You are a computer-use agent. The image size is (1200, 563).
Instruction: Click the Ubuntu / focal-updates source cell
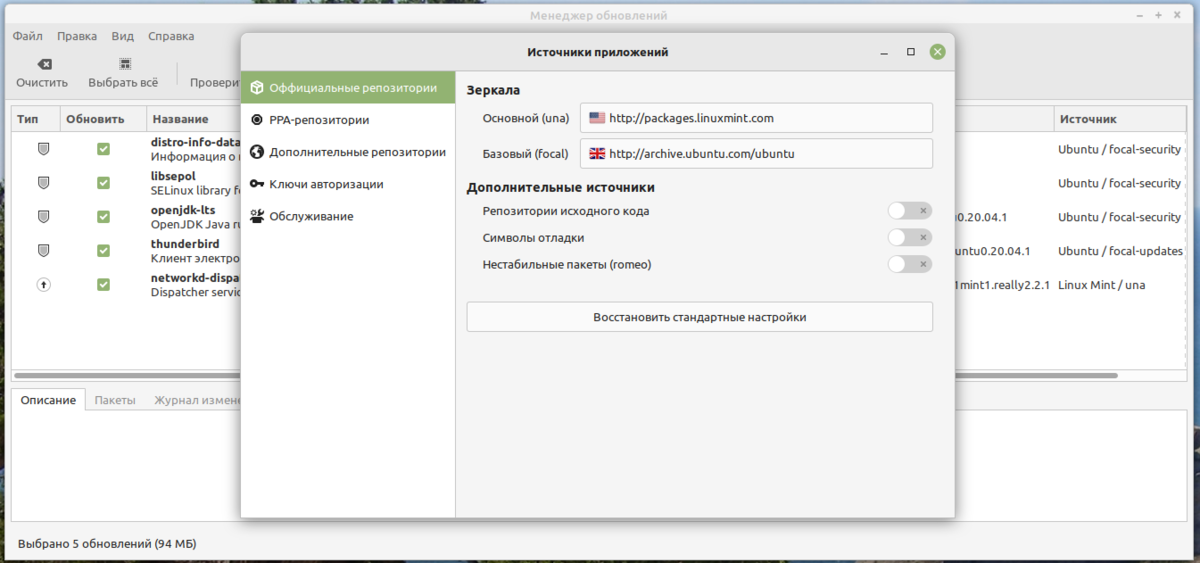[x=1120, y=251]
